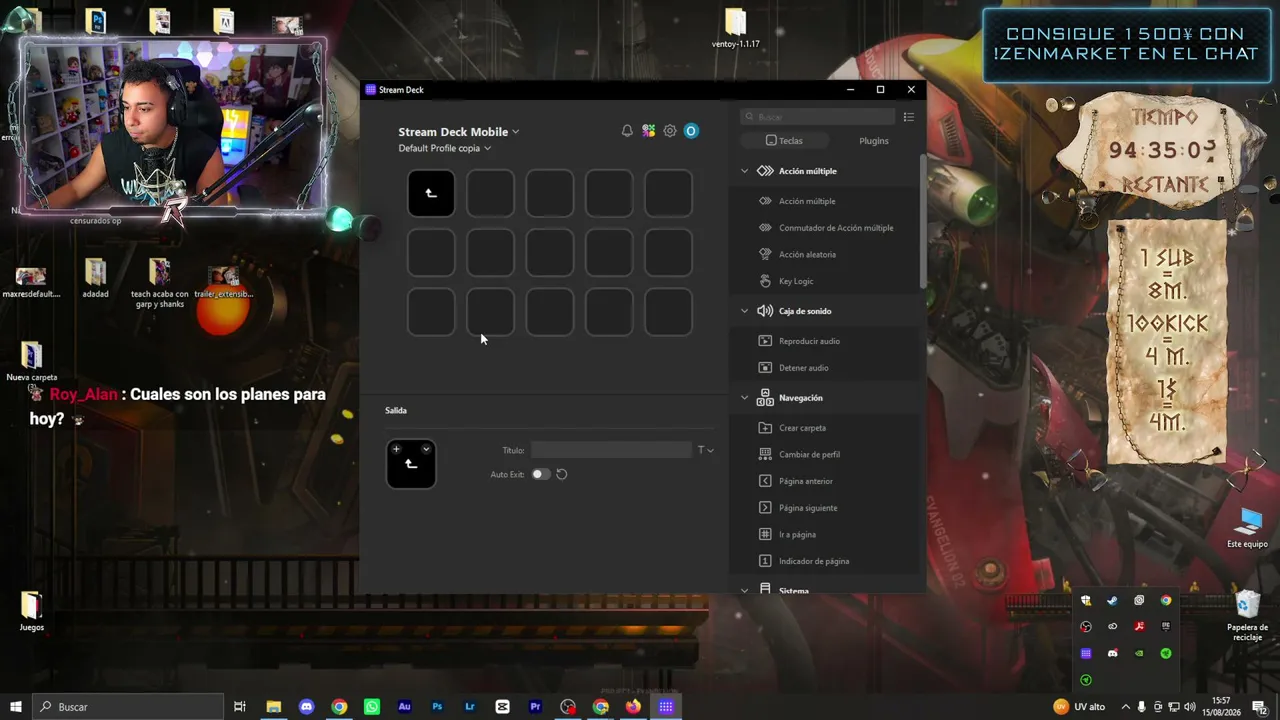Open File Explorer from the taskbar
This screenshot has height=720, width=1280.
point(273,707)
